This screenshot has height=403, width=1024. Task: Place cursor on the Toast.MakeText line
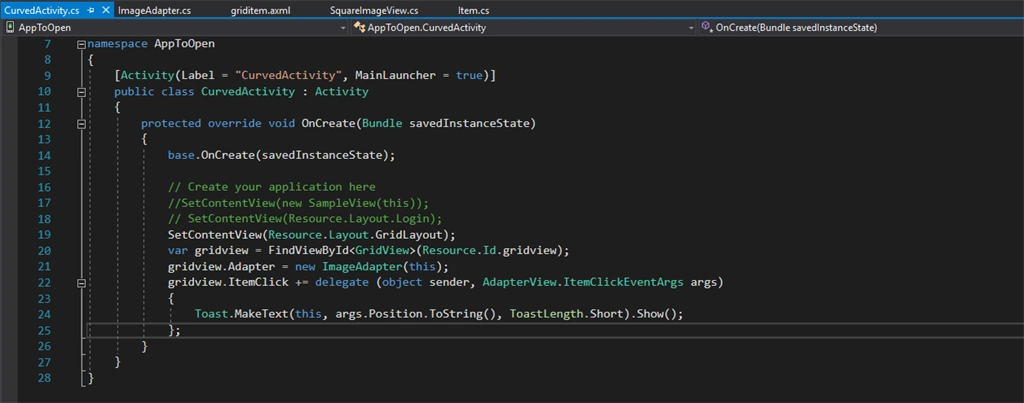coord(439,314)
